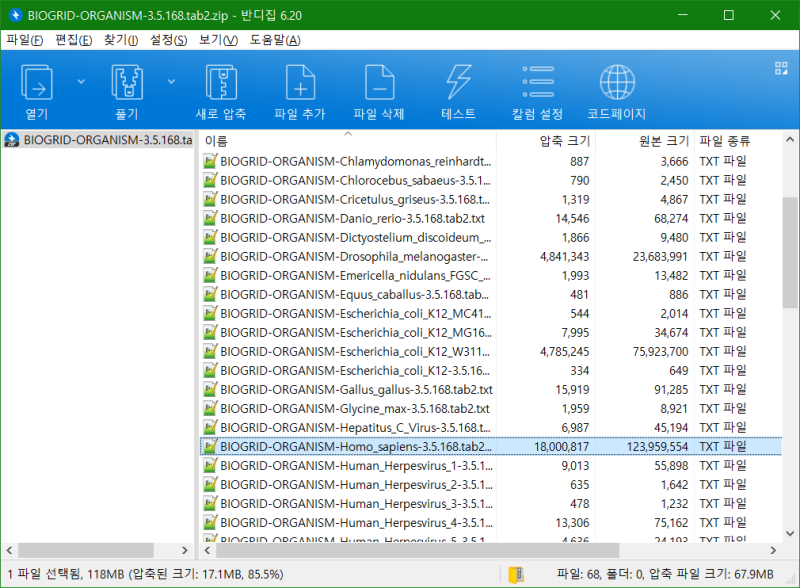Click the file list horizontal scrollbar thumb
The width and height of the screenshot is (800, 588).
417,550
